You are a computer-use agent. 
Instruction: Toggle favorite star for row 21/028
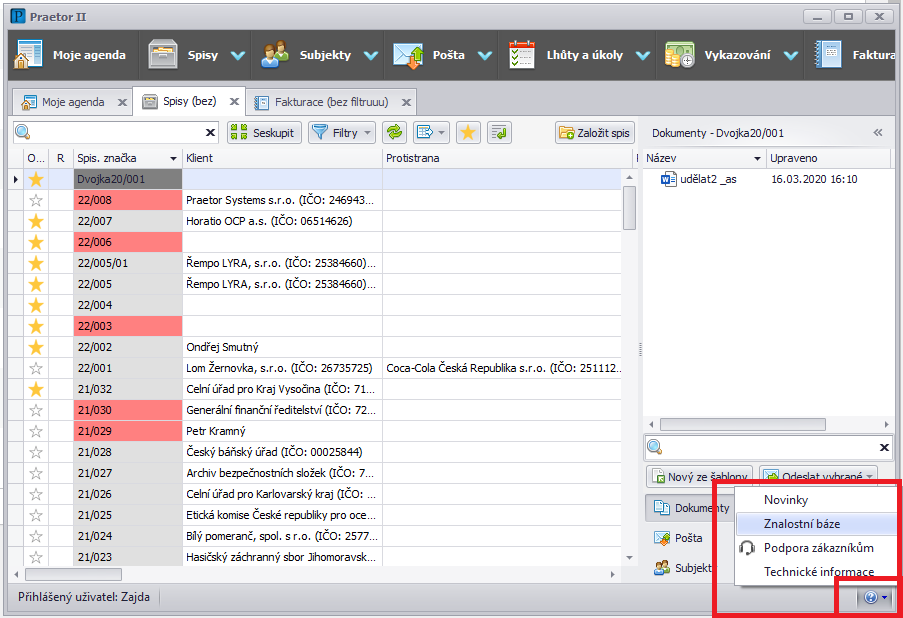tap(36, 452)
